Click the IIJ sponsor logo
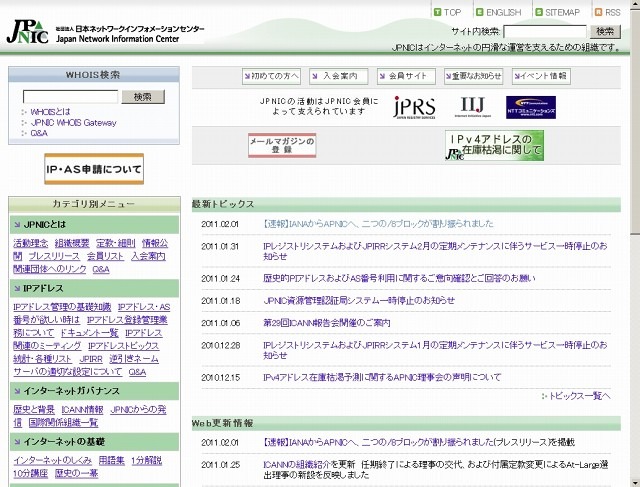The image size is (640, 487). click(x=473, y=107)
